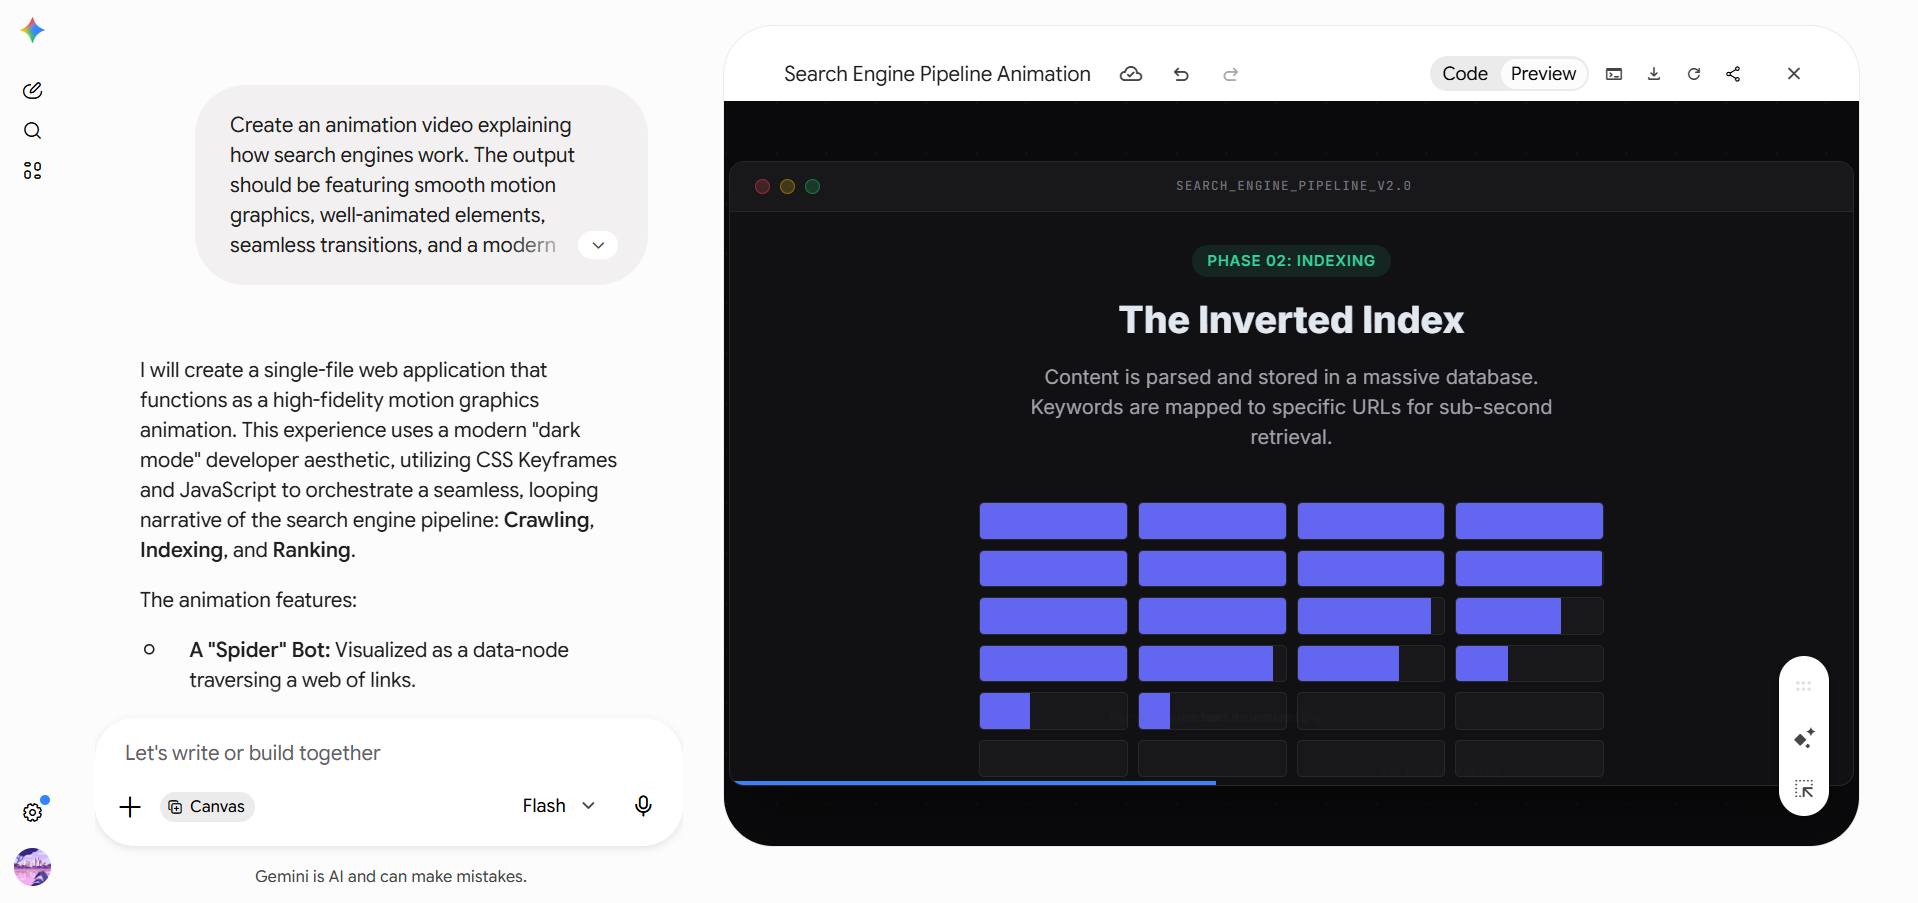Open Gems explorer icon in sidebar

coord(32,171)
